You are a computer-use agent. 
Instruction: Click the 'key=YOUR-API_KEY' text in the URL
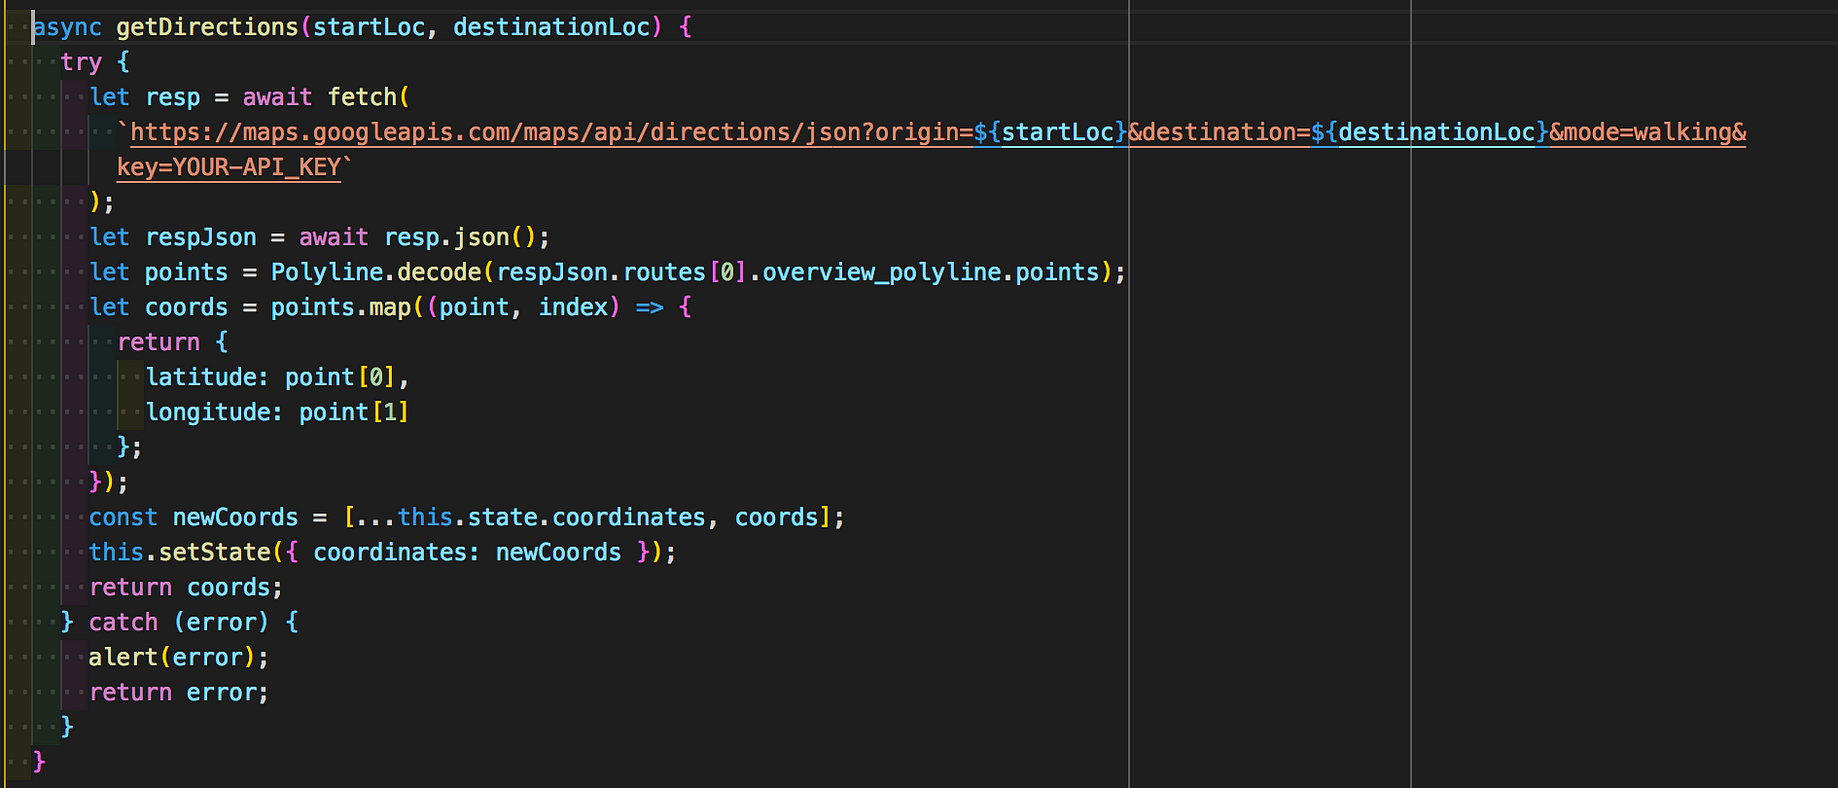pos(229,167)
